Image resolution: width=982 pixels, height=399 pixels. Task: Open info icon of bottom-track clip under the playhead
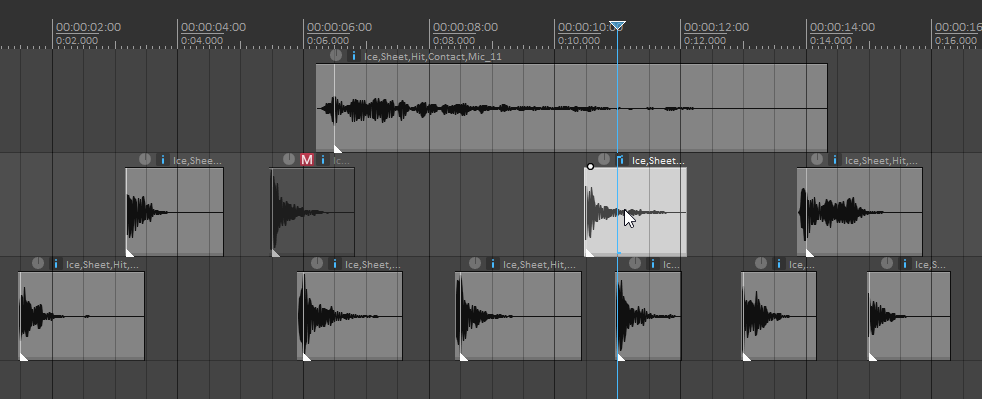(653, 264)
